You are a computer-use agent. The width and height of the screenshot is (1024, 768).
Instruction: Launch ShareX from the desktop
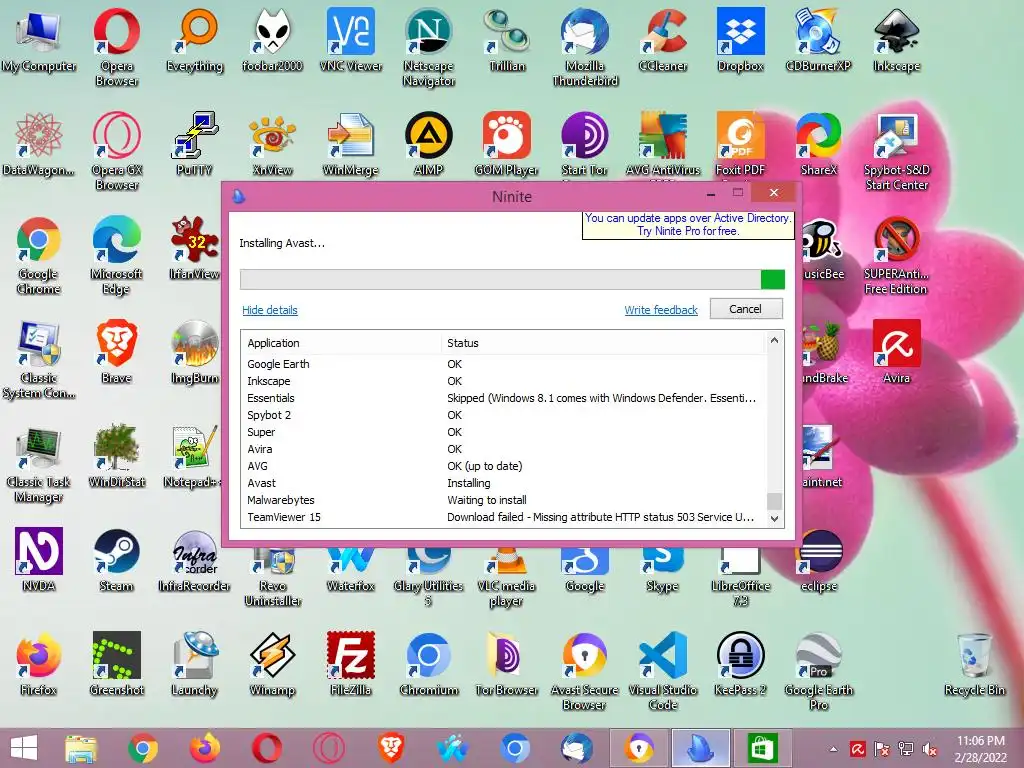pos(818,144)
